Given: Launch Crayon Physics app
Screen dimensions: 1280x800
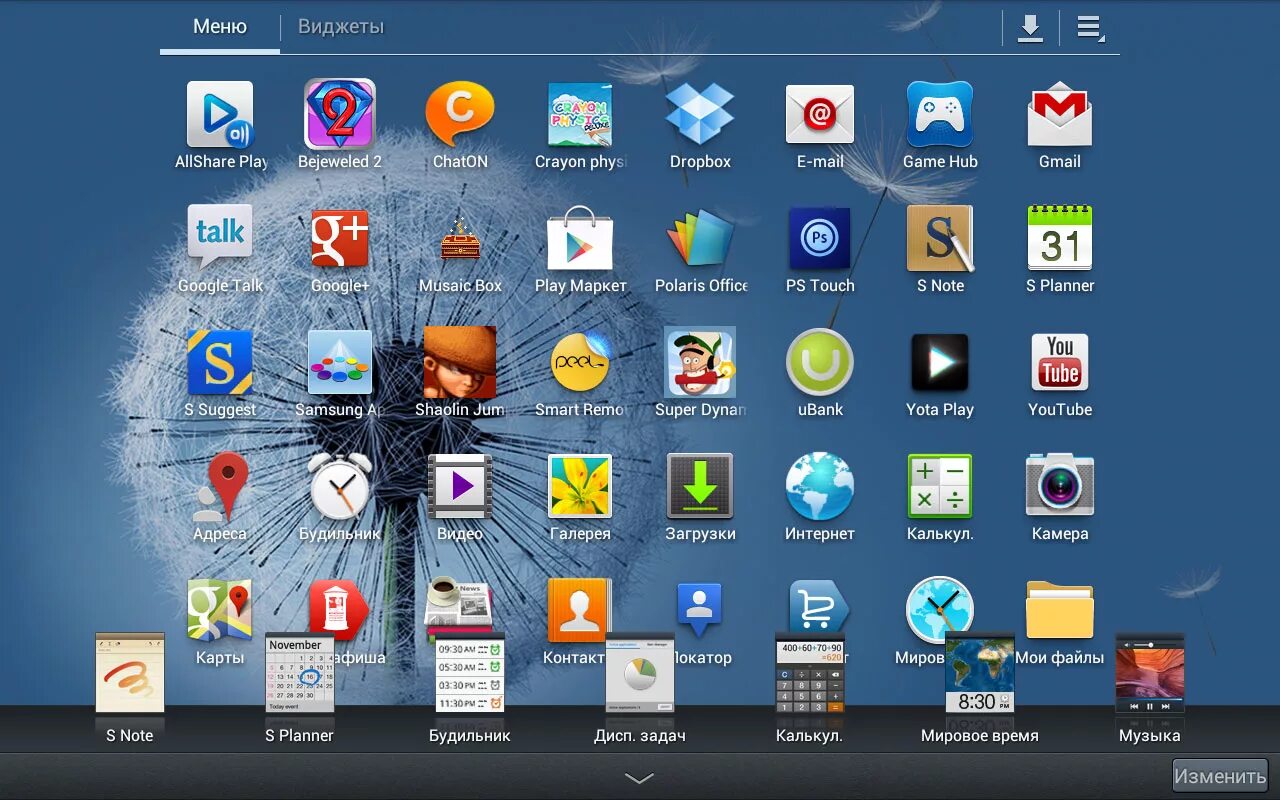Looking at the screenshot, I should (x=580, y=114).
